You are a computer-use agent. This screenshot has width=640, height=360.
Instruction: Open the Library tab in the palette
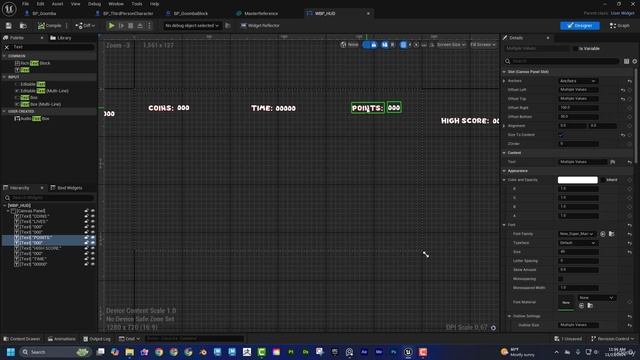tap(61, 38)
